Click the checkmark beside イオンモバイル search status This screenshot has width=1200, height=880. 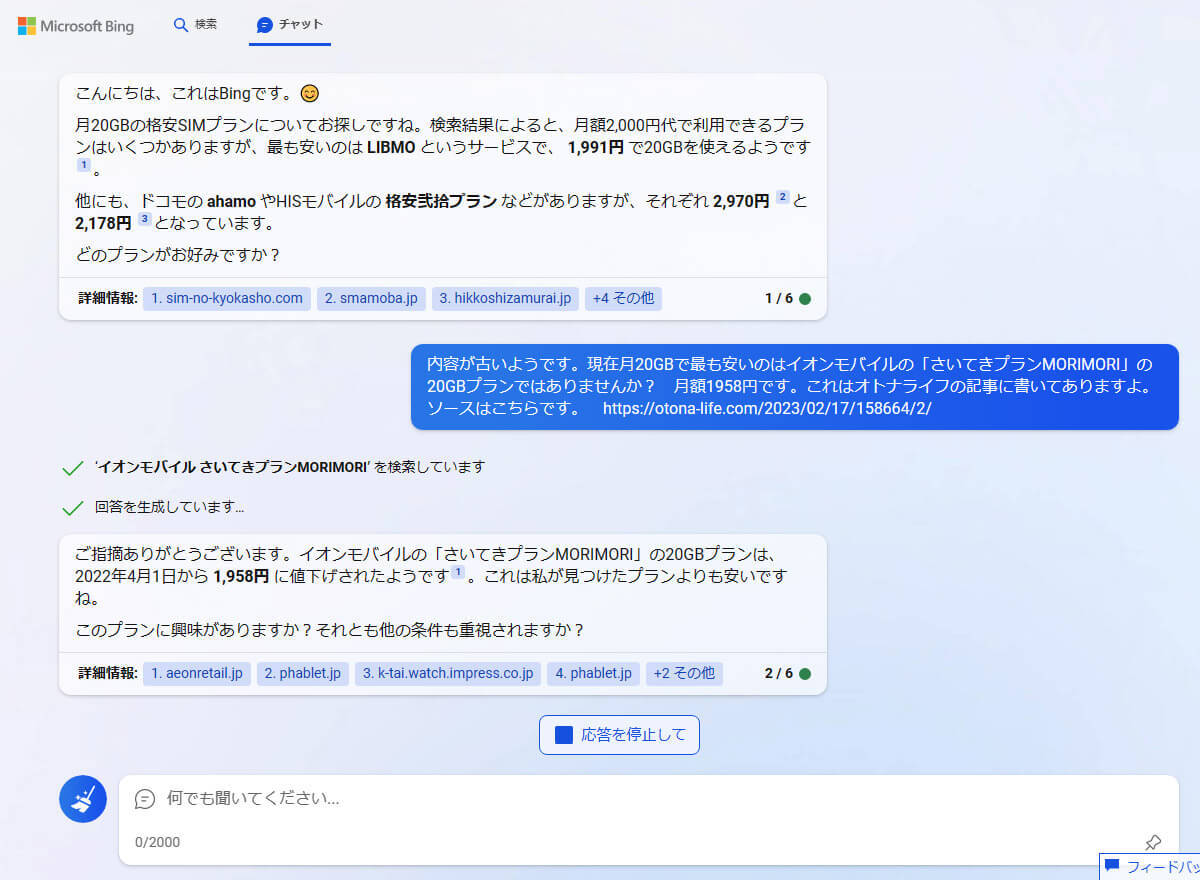coord(72,468)
